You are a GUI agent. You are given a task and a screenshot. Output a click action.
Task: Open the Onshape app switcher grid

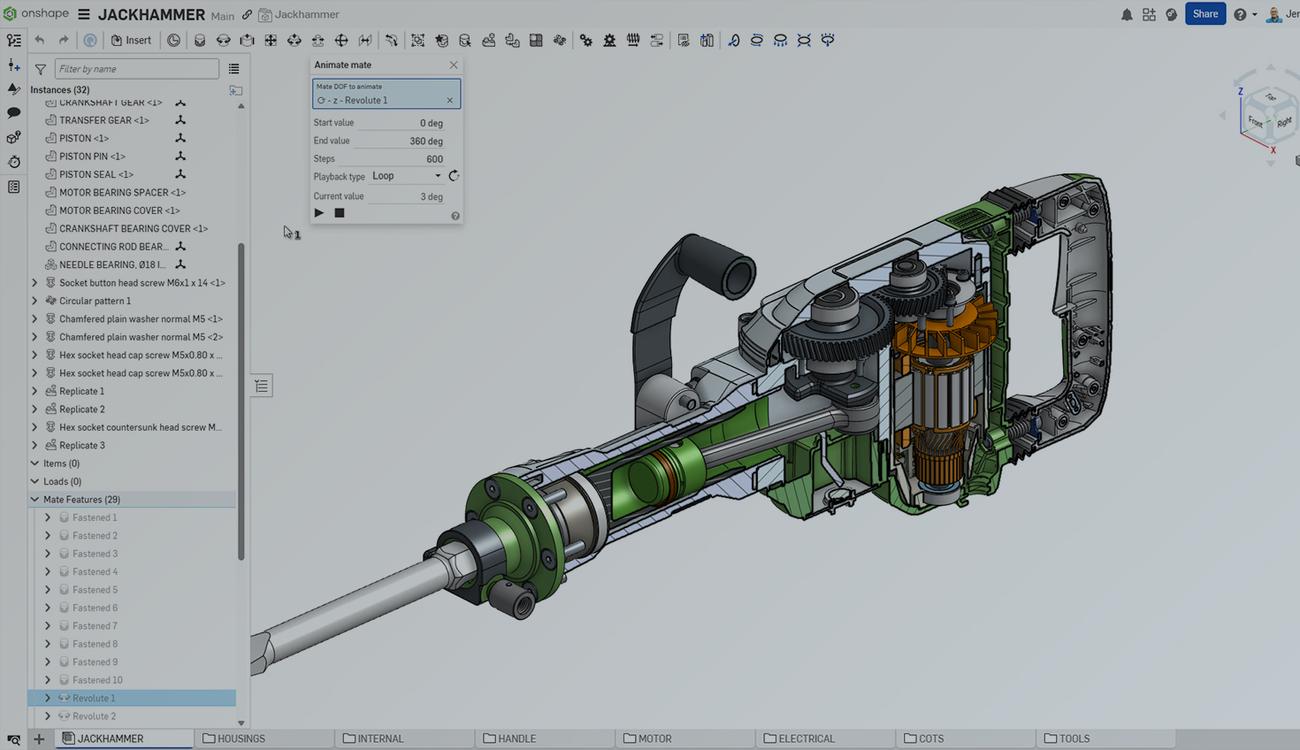click(1149, 14)
